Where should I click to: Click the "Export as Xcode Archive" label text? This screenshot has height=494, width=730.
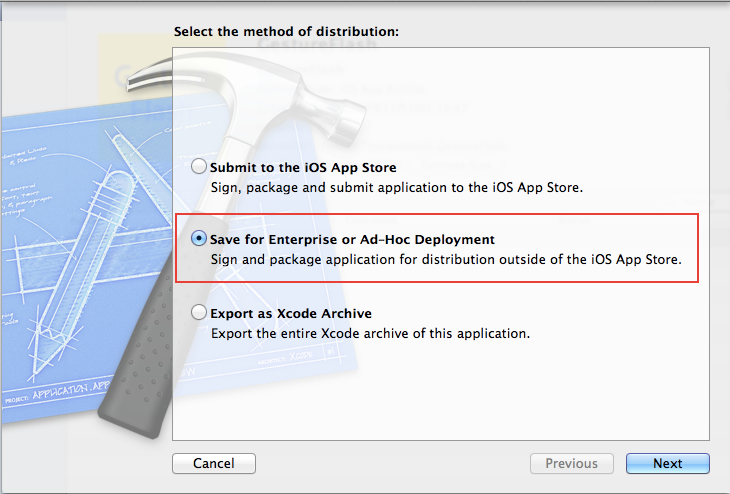coord(290,313)
